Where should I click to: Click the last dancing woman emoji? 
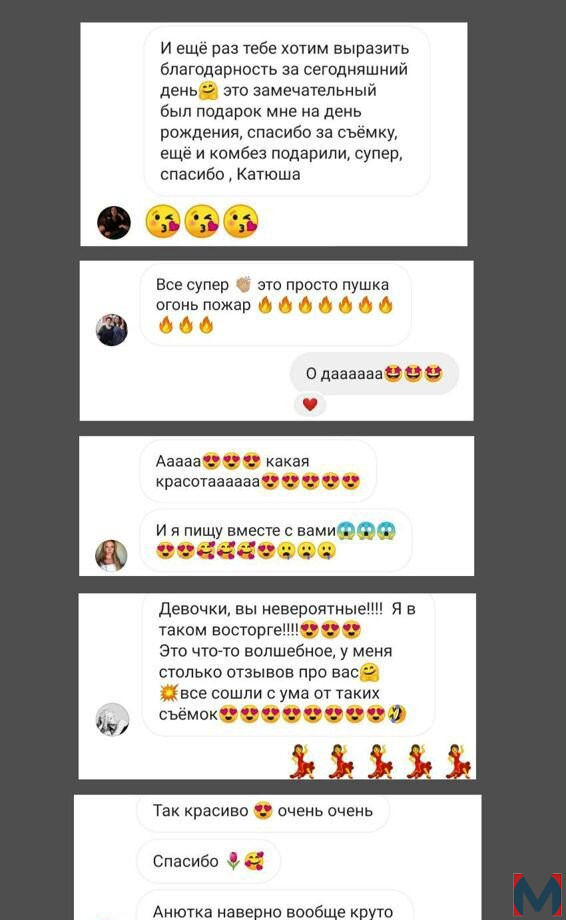[x=458, y=760]
